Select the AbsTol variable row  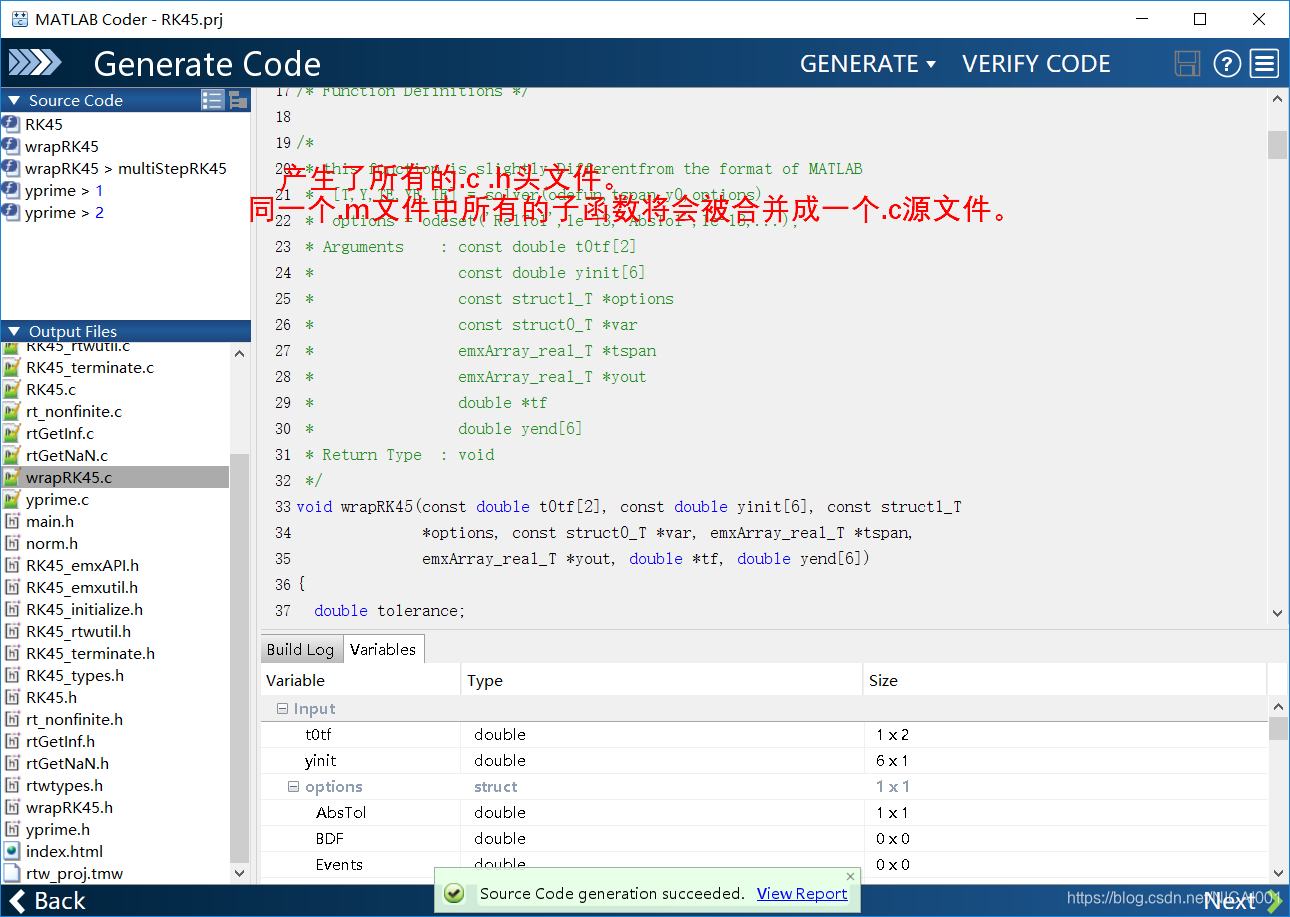(764, 813)
